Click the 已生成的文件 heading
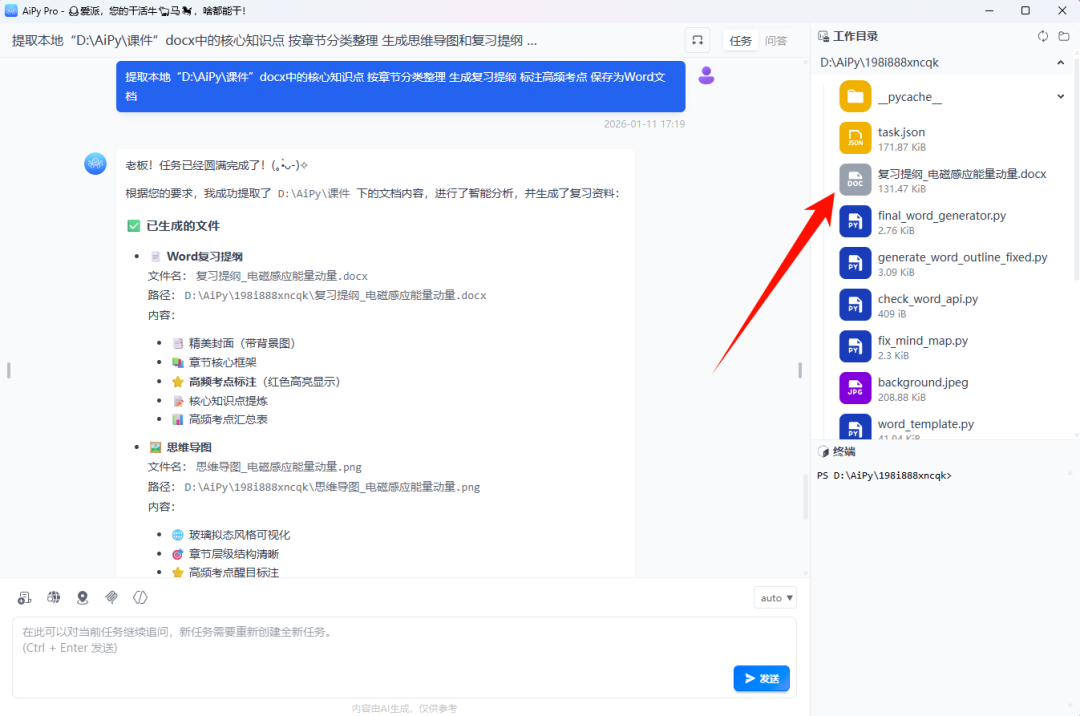The image size is (1080, 716). point(183,226)
